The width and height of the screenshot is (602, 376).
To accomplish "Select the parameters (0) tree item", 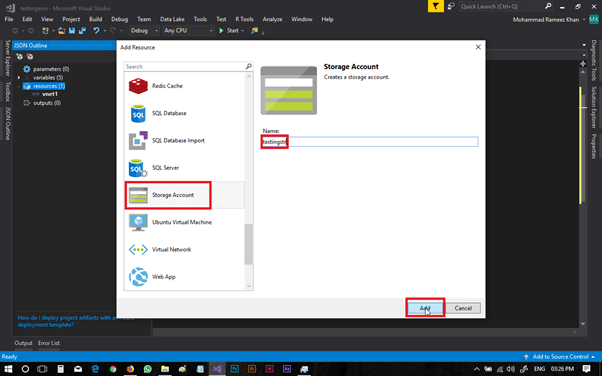I will click(51, 69).
